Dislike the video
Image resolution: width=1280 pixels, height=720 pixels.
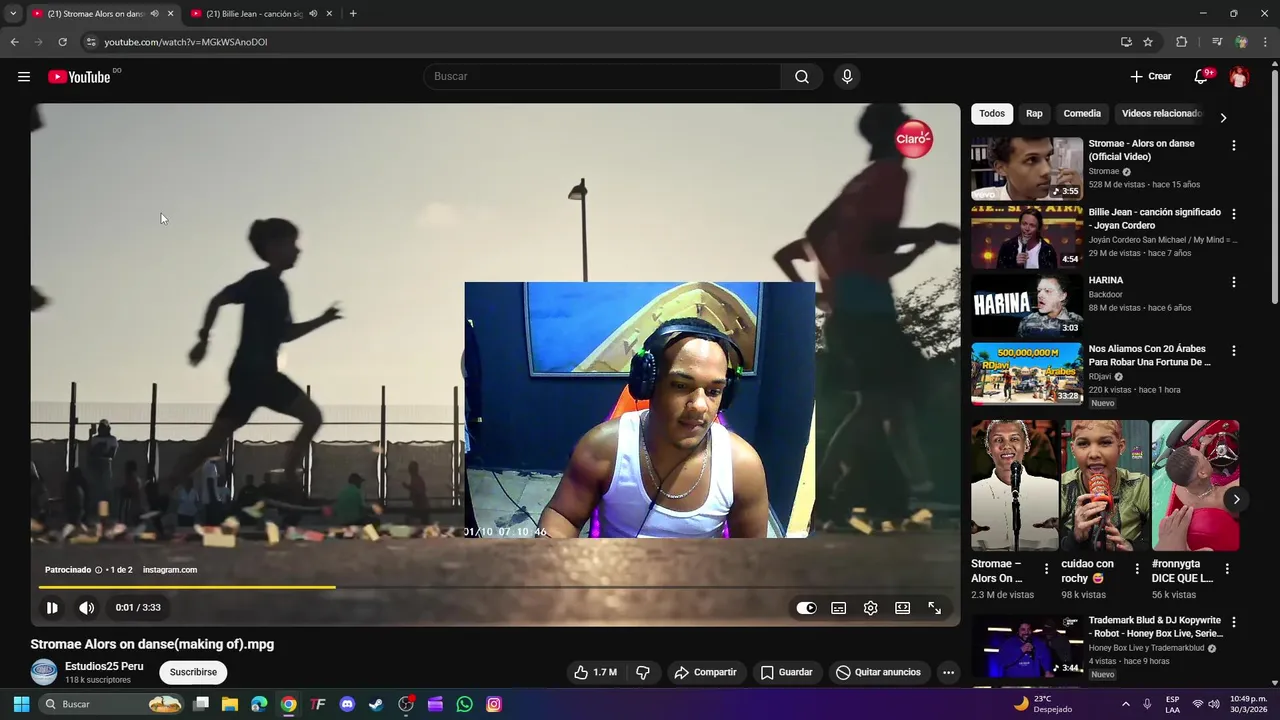coord(643,672)
